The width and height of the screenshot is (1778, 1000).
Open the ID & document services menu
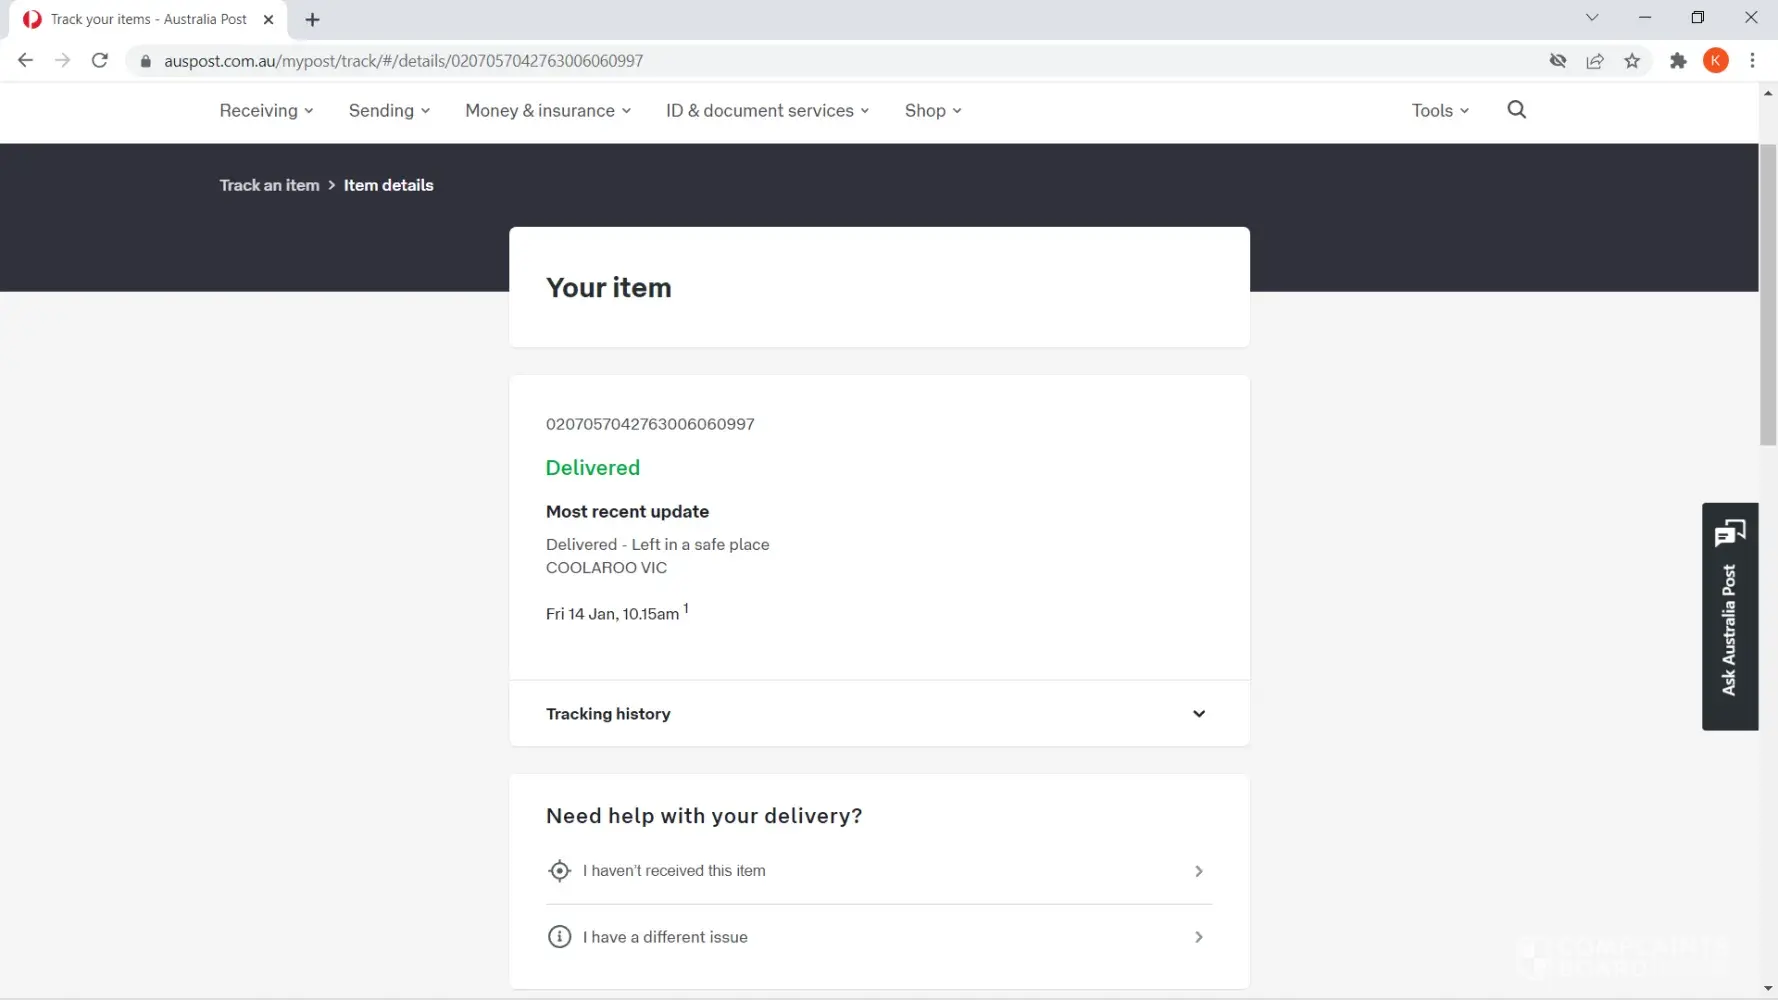tap(767, 111)
